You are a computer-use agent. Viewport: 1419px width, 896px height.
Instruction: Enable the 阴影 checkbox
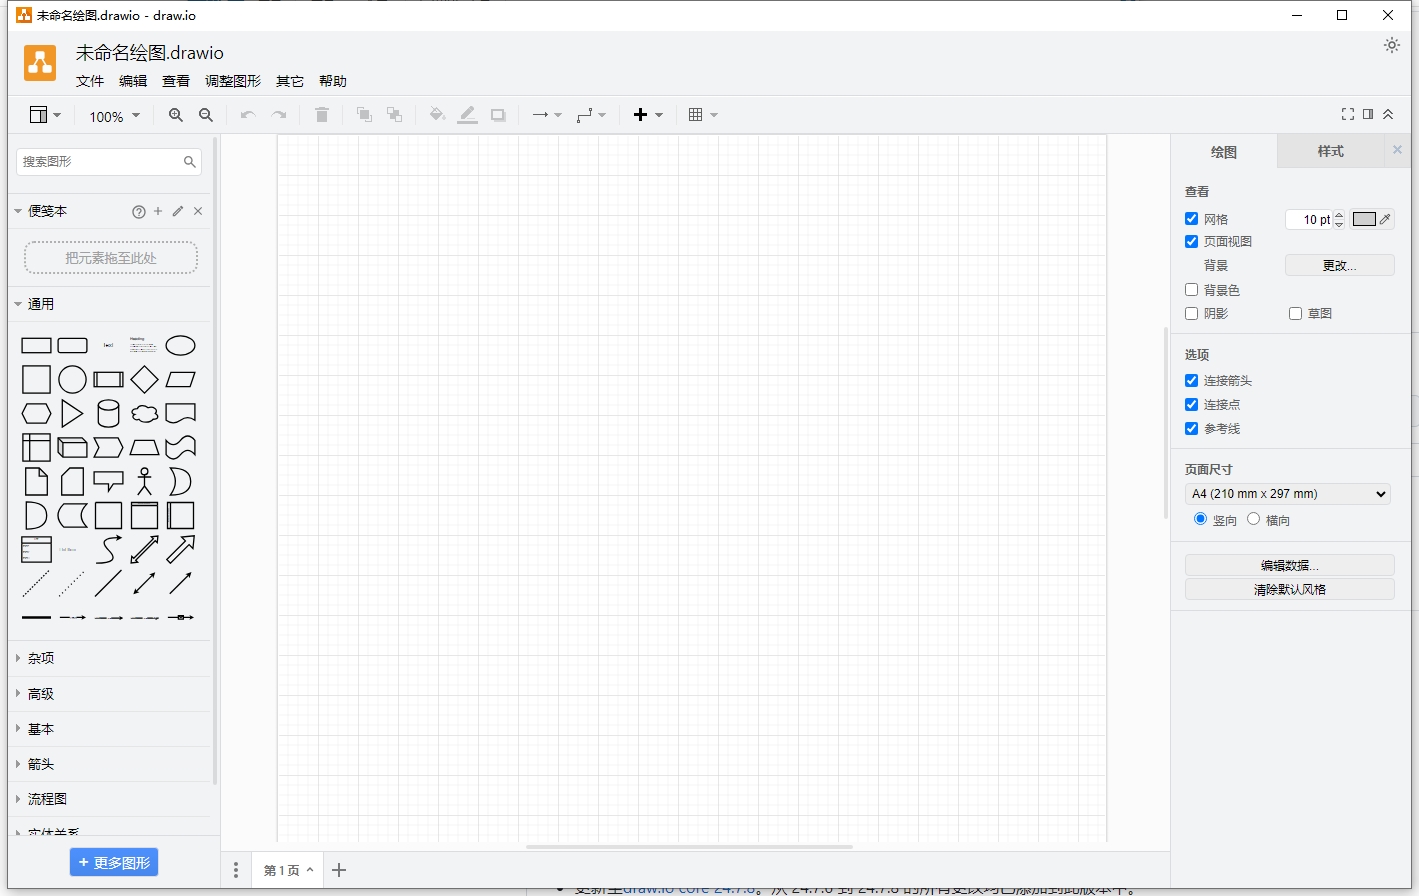click(x=1191, y=313)
